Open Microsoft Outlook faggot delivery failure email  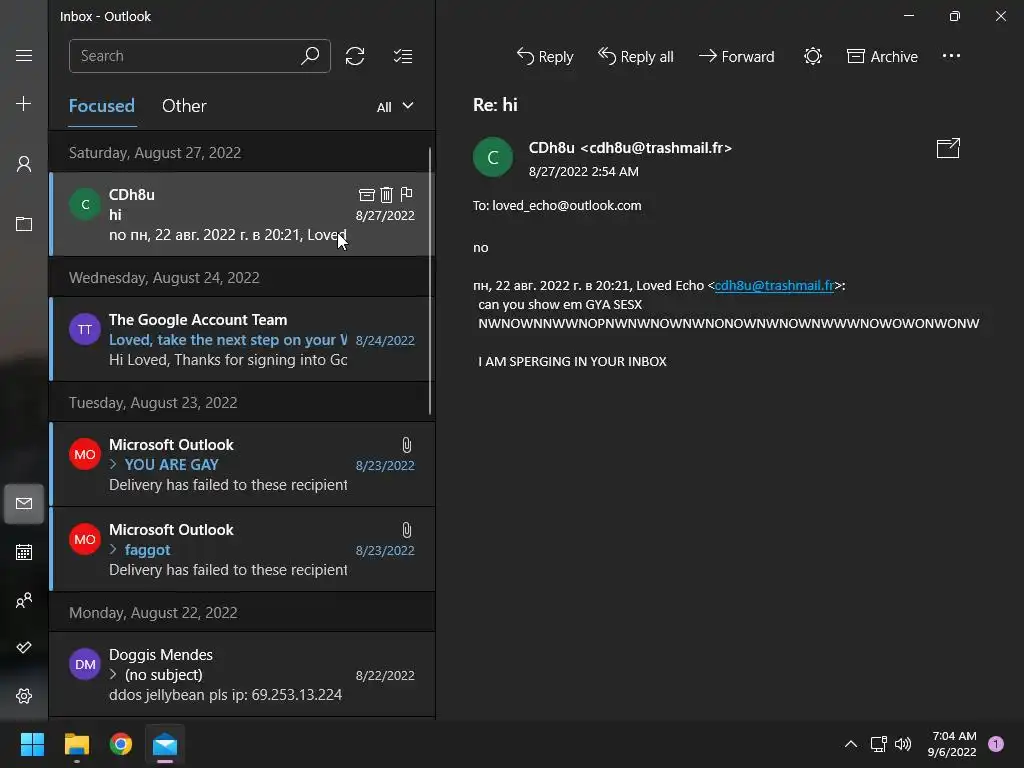[242, 549]
